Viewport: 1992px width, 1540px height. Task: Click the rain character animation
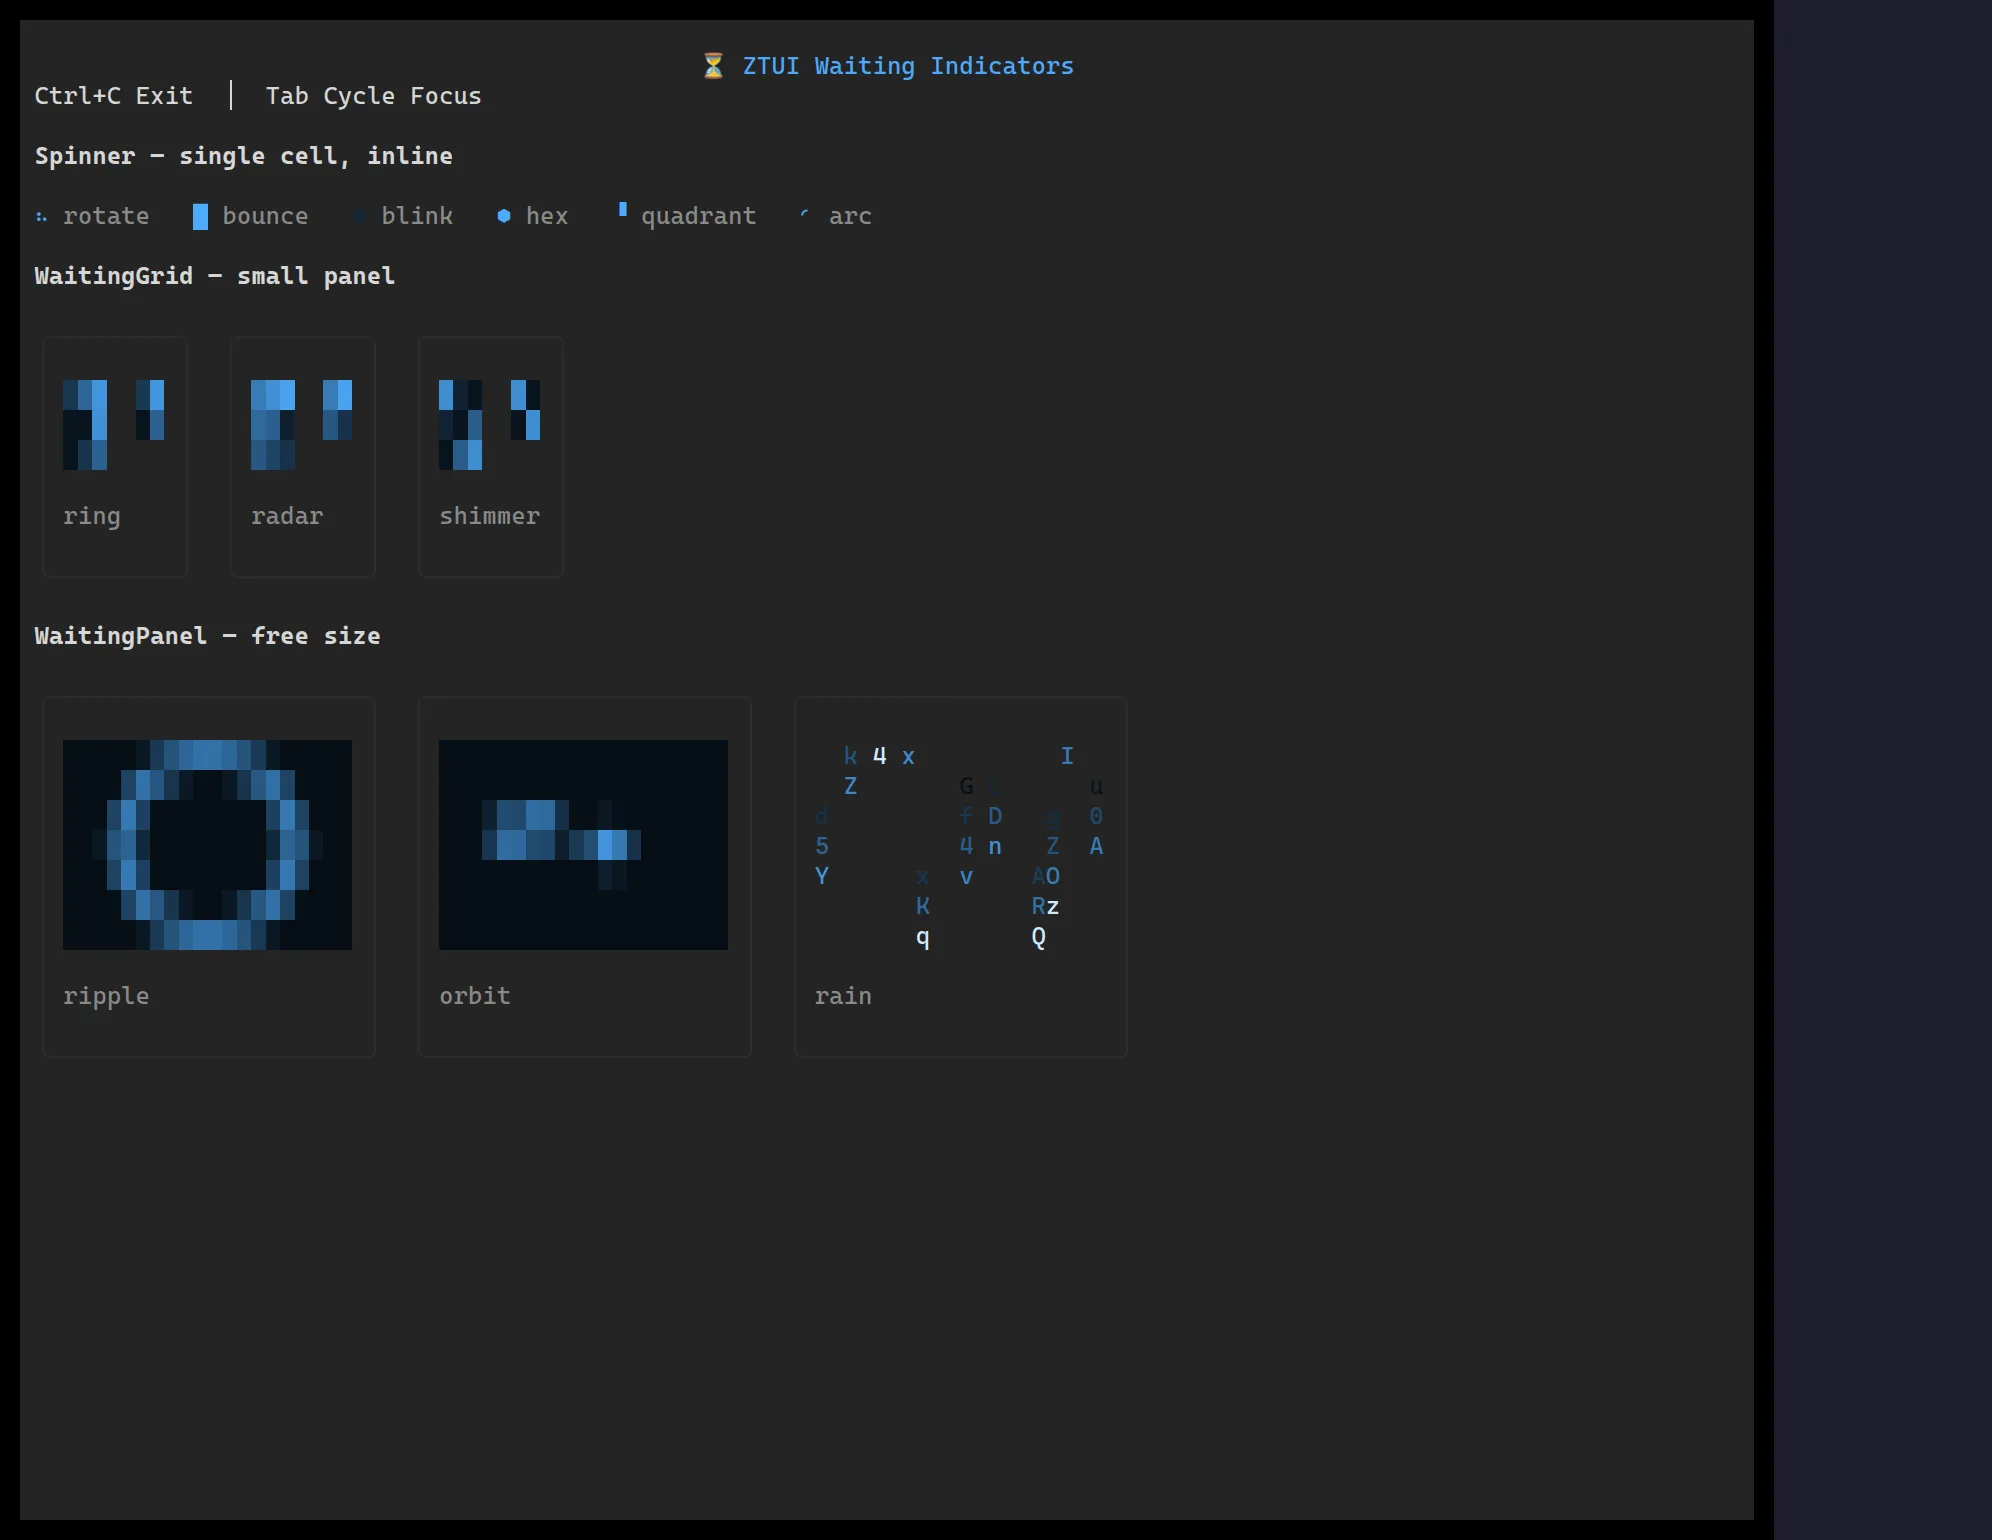pyautogui.click(x=960, y=846)
